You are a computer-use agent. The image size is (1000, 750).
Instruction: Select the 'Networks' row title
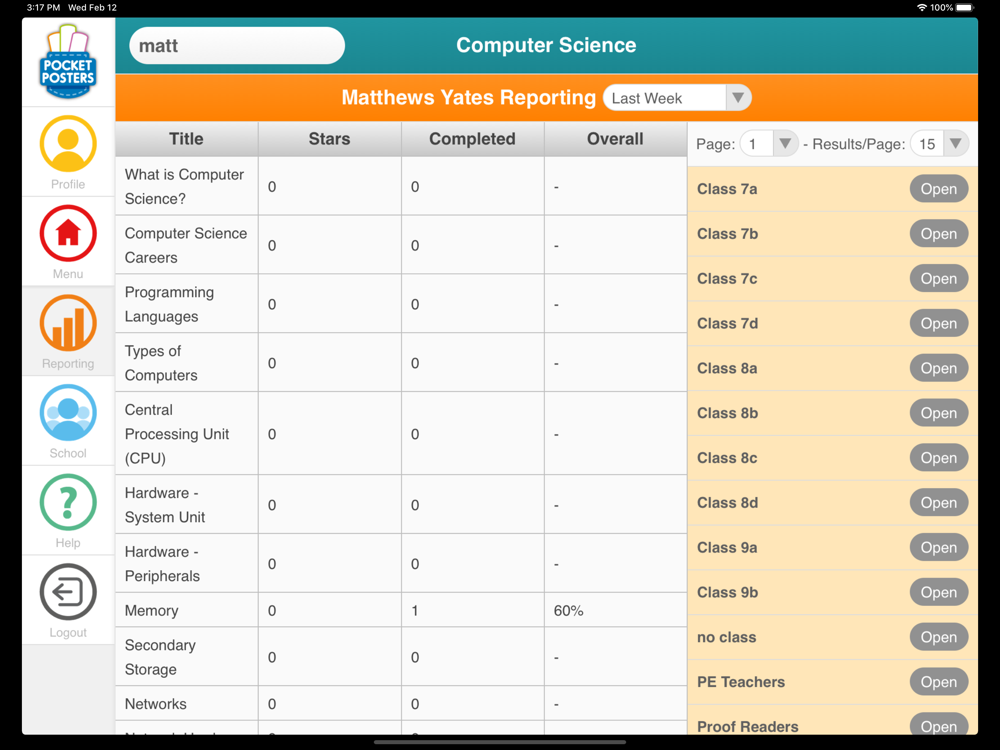pyautogui.click(x=156, y=704)
